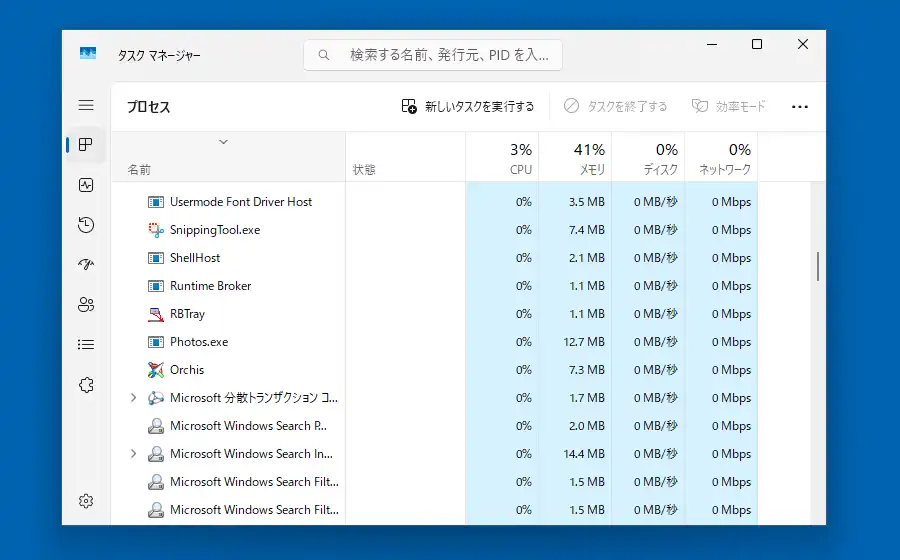Open the Settings gear icon
The height and width of the screenshot is (560, 900).
[86, 501]
